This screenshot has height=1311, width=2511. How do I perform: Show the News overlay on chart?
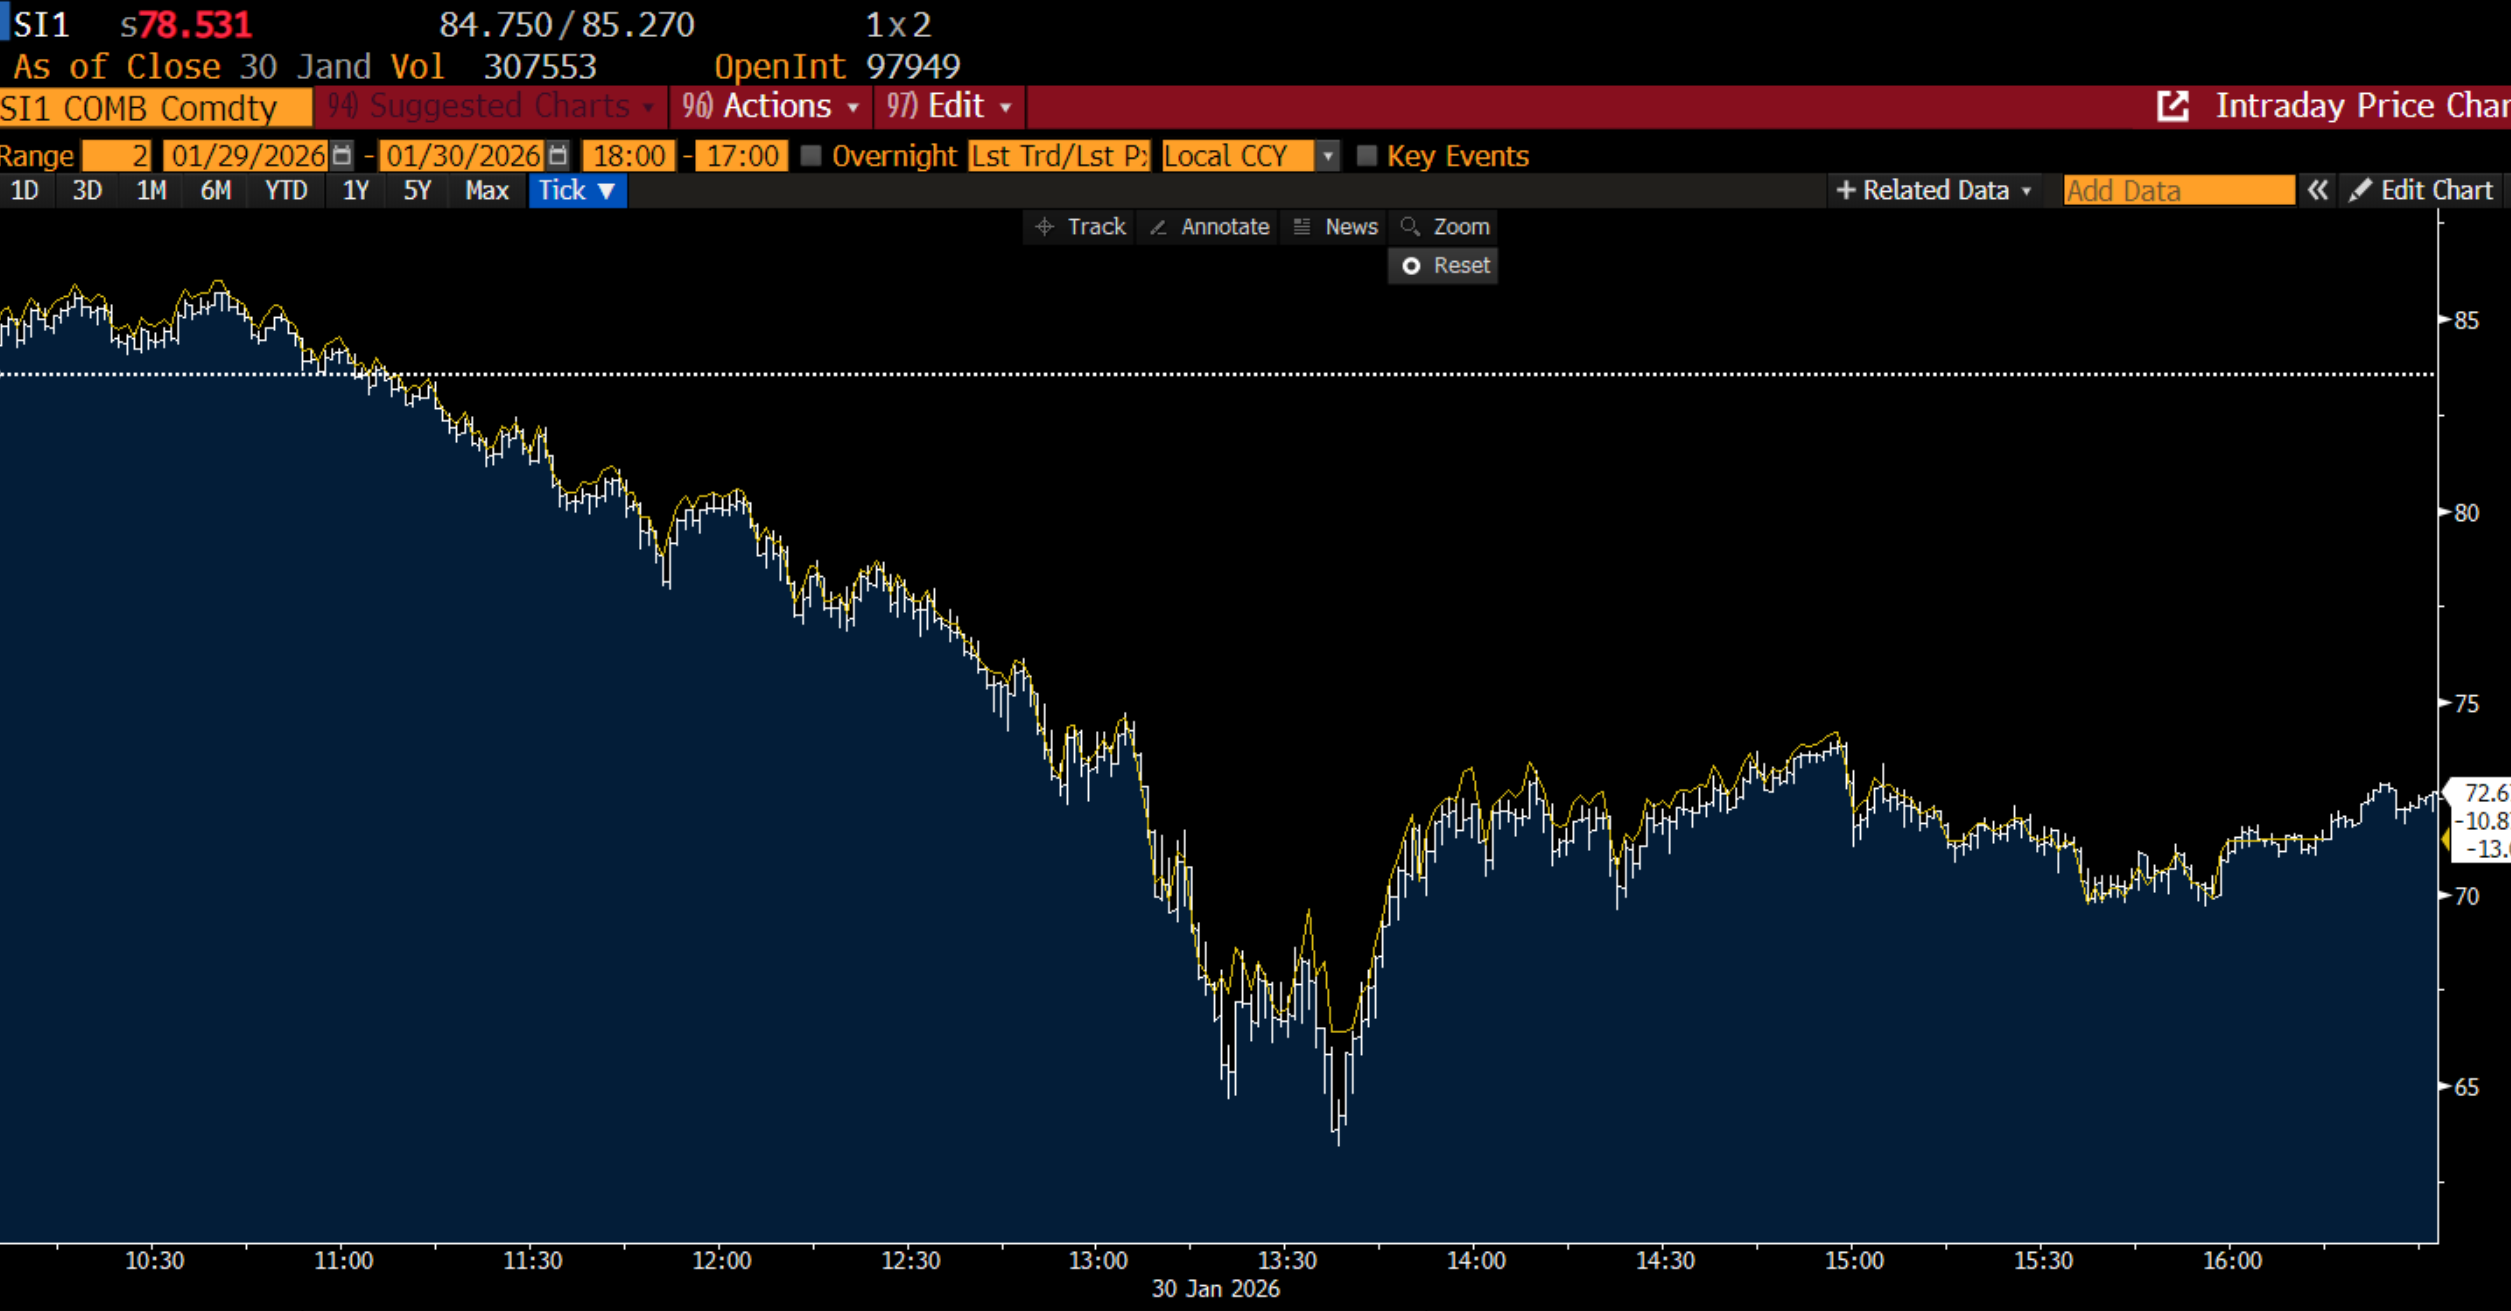(1335, 227)
